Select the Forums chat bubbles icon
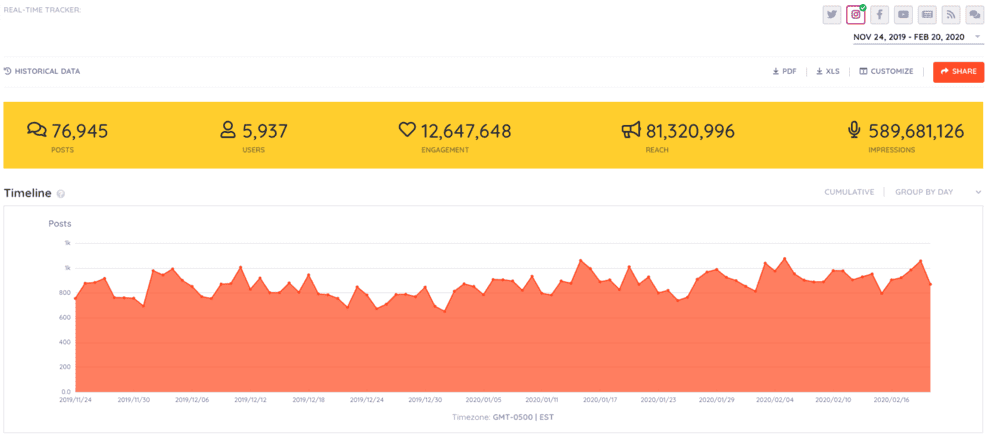991x439 pixels. point(975,15)
